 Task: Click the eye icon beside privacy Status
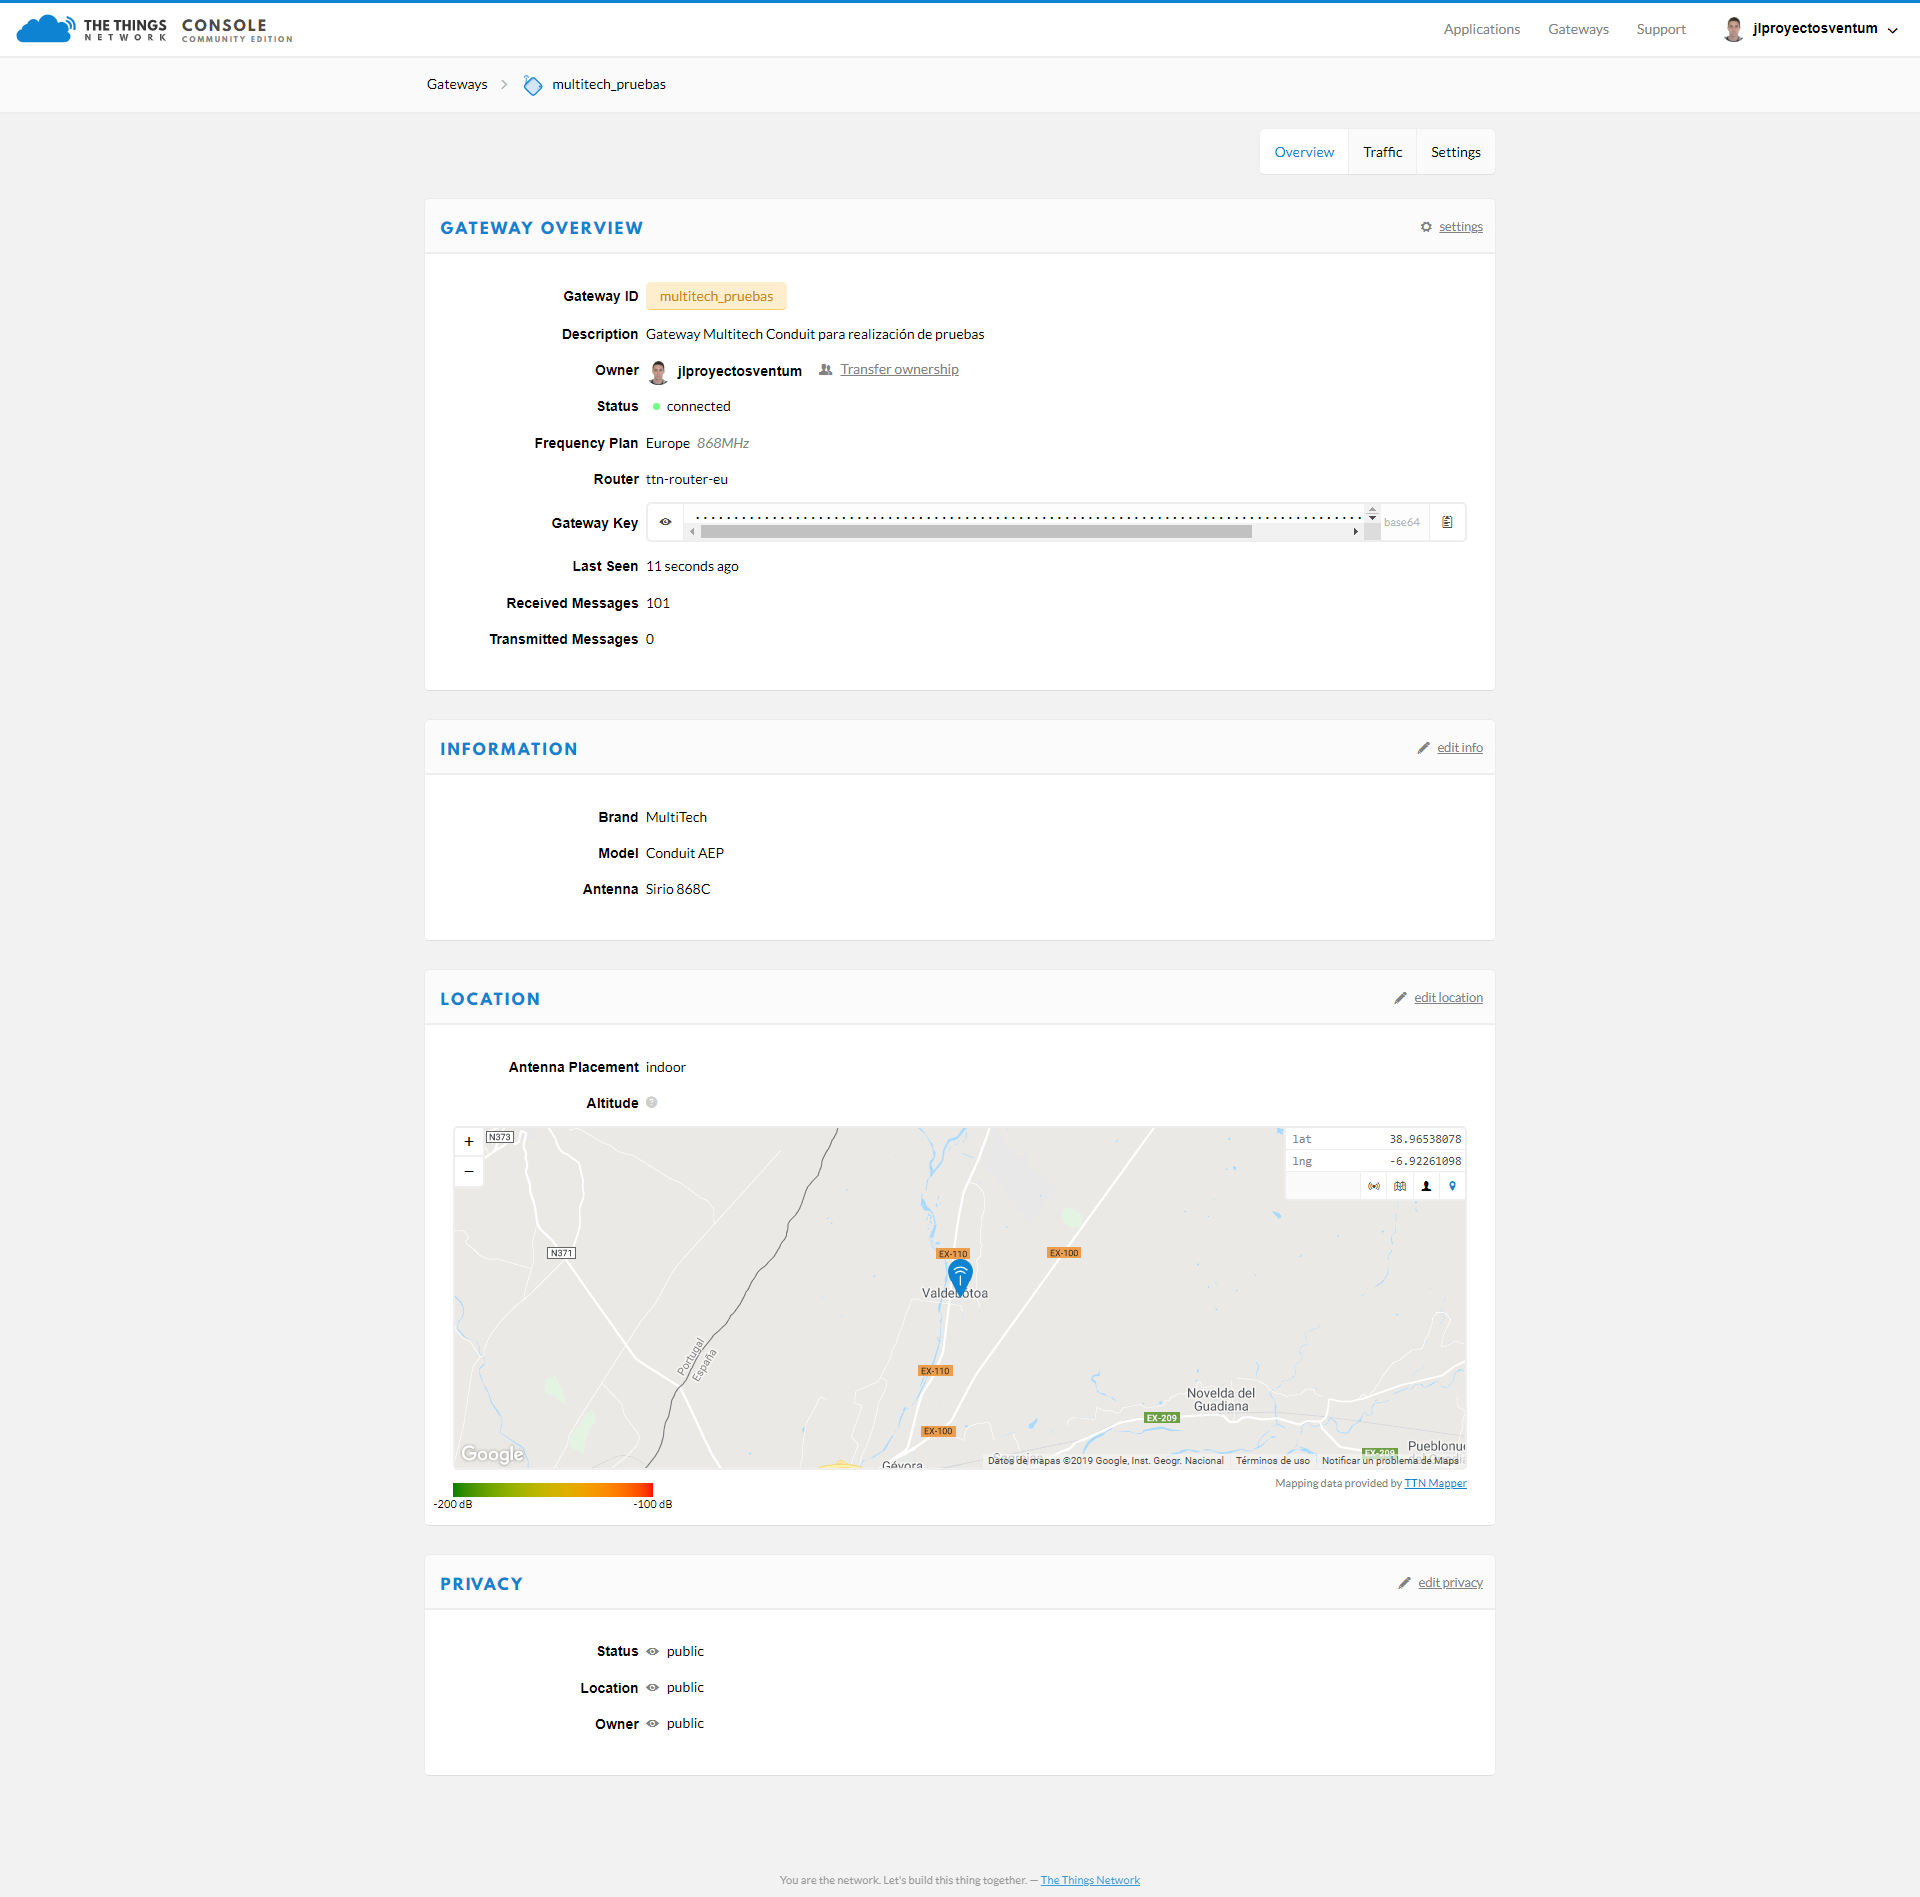coord(652,1652)
